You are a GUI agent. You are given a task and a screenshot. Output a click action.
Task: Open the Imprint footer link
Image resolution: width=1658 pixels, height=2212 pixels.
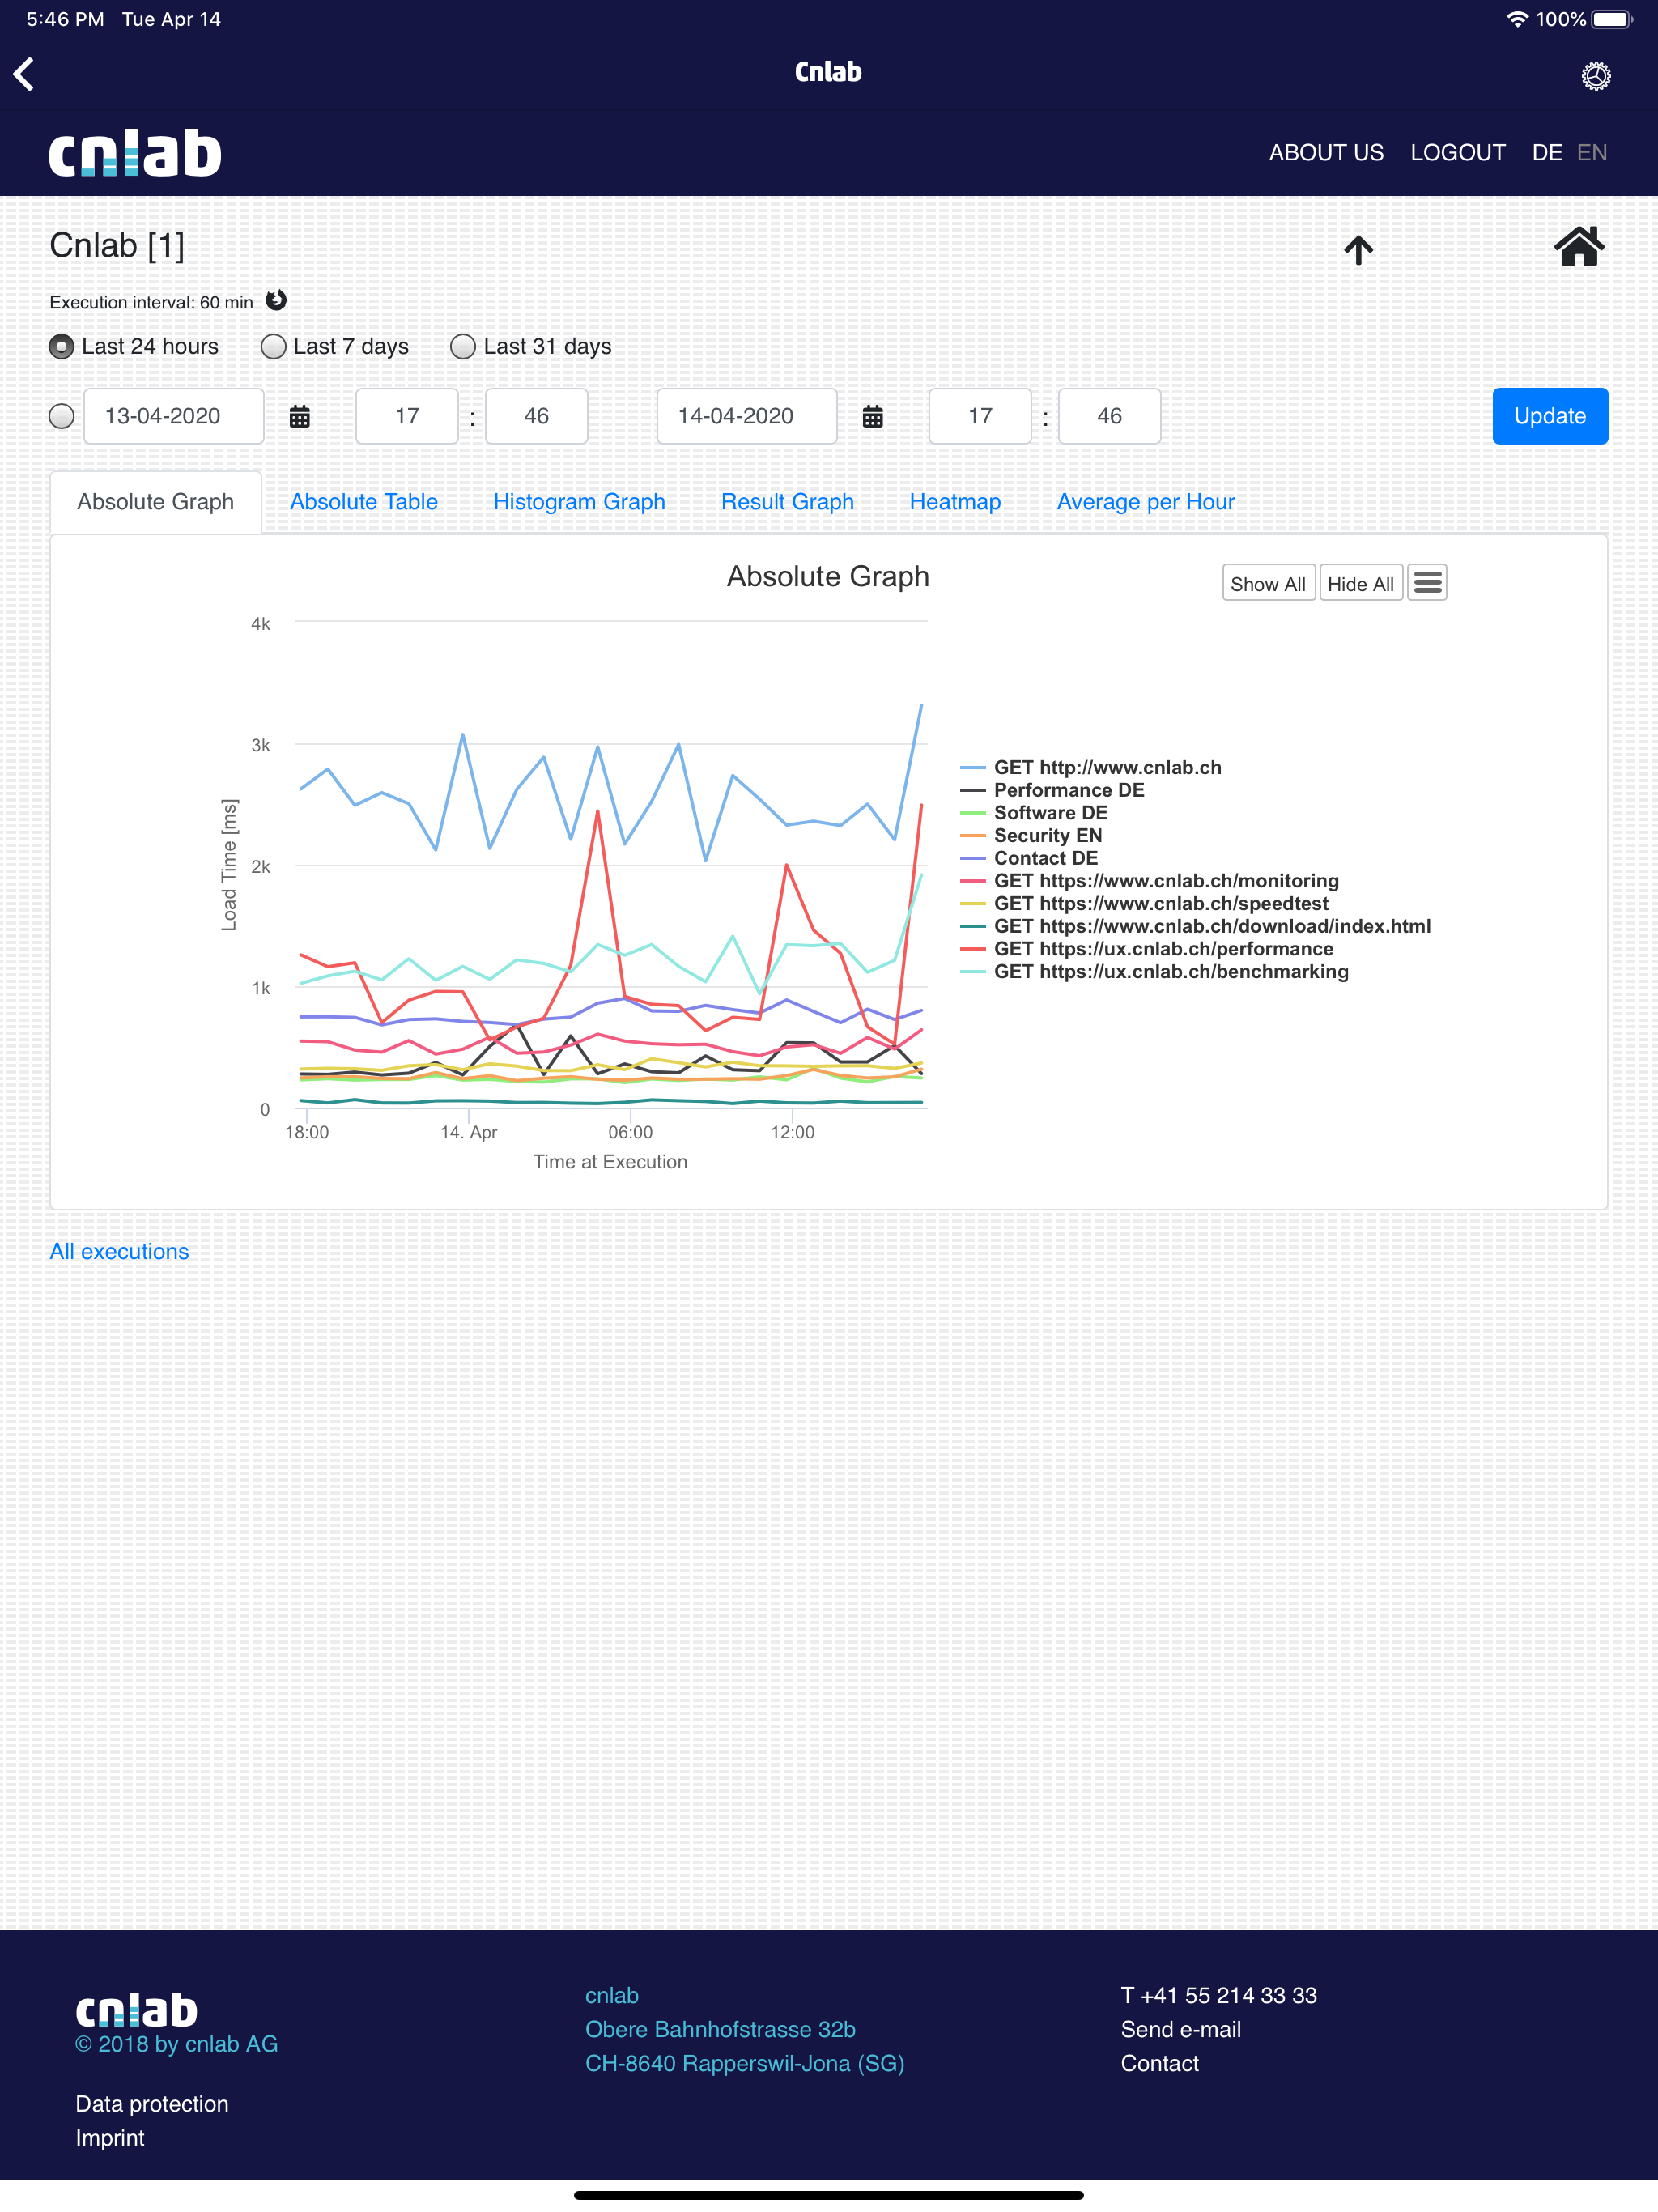[x=110, y=2138]
